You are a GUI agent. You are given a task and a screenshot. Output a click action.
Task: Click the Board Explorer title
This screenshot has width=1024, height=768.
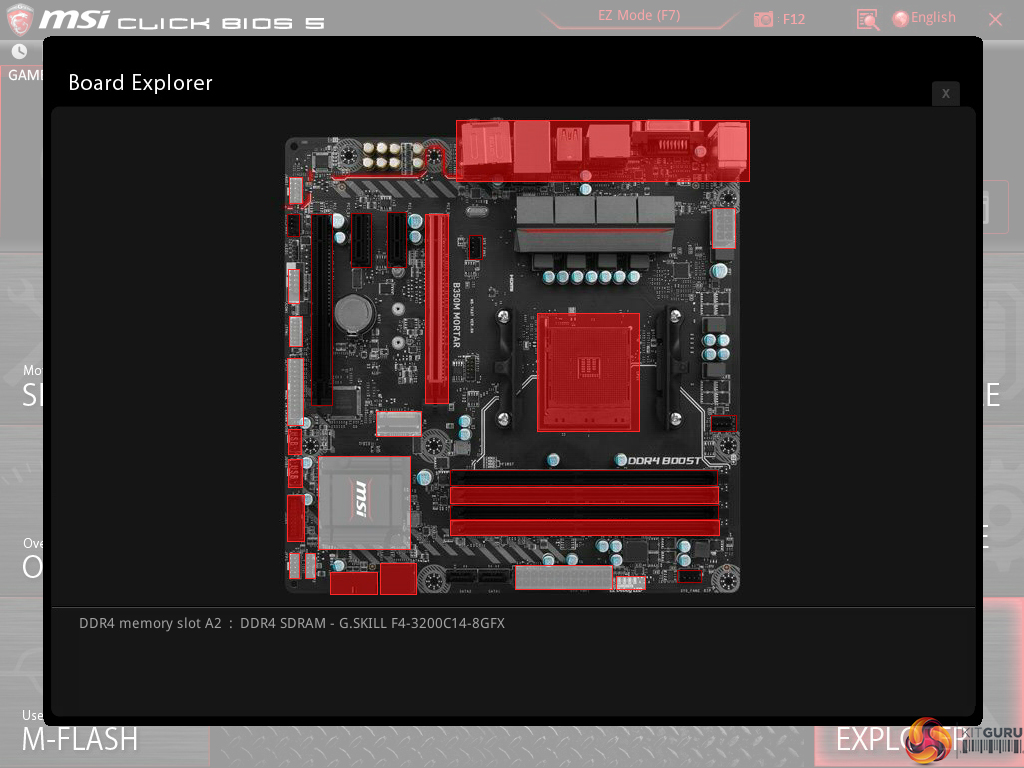[140, 83]
